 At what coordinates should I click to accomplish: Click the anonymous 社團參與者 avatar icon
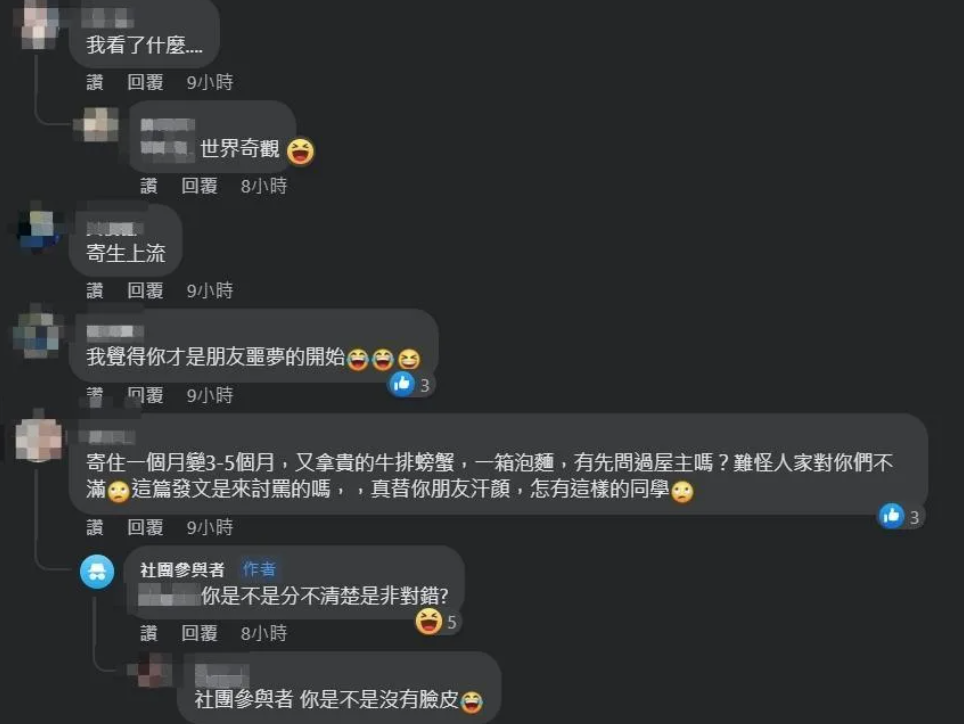[97, 572]
